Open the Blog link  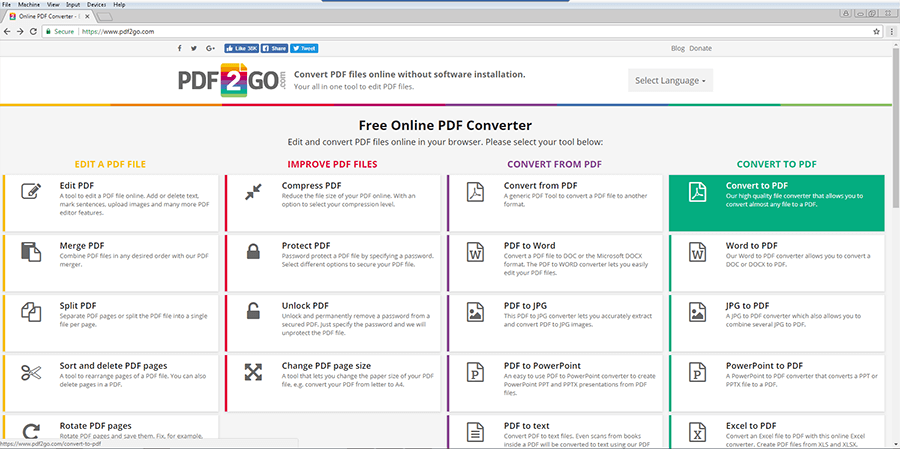(x=677, y=48)
